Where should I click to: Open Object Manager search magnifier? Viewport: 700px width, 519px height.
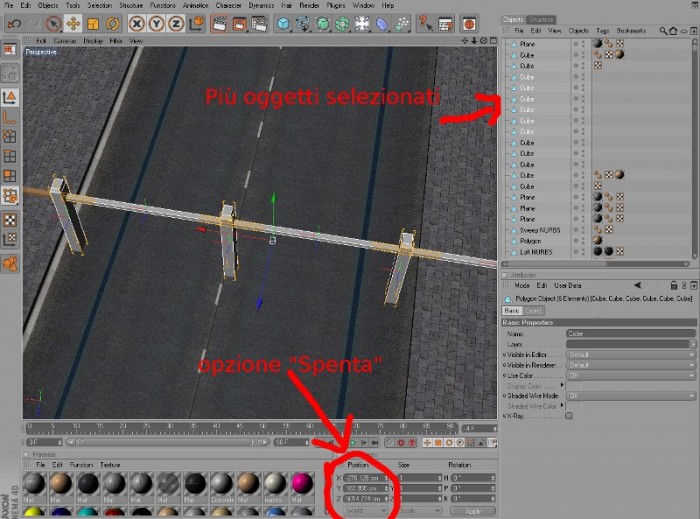tap(663, 31)
